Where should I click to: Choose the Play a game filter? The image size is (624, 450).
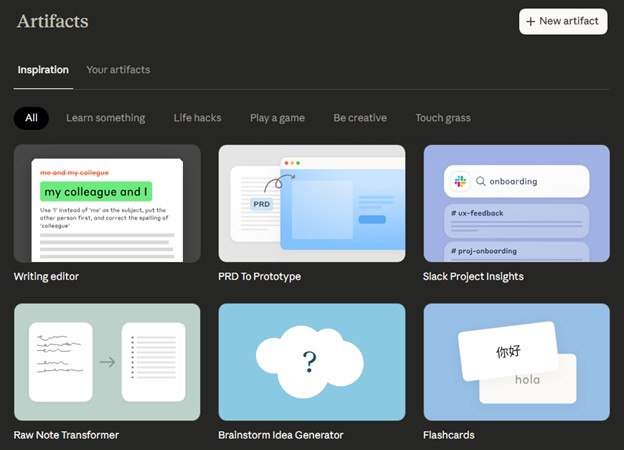[277, 118]
